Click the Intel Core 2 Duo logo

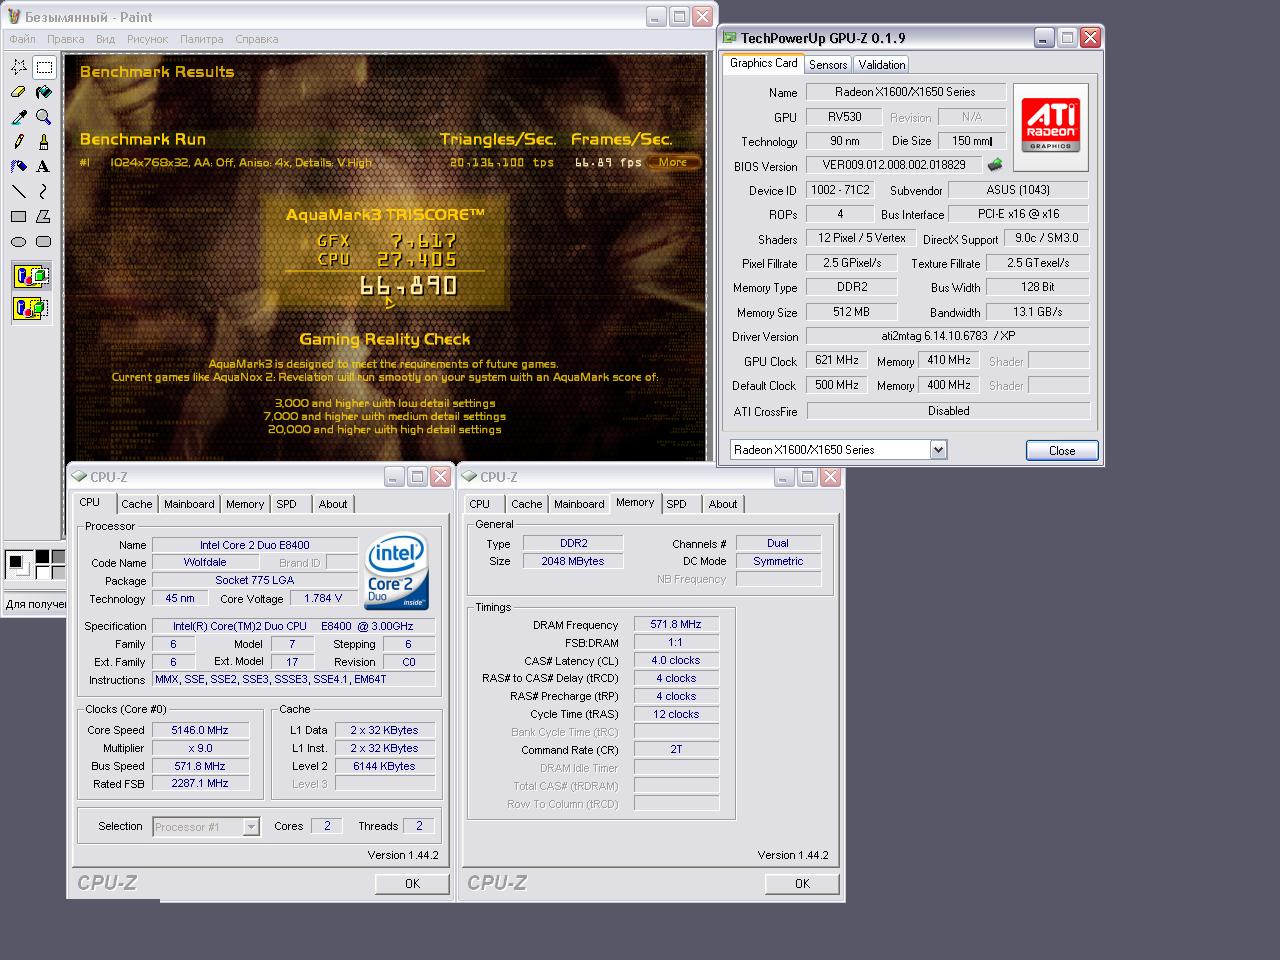tap(396, 571)
